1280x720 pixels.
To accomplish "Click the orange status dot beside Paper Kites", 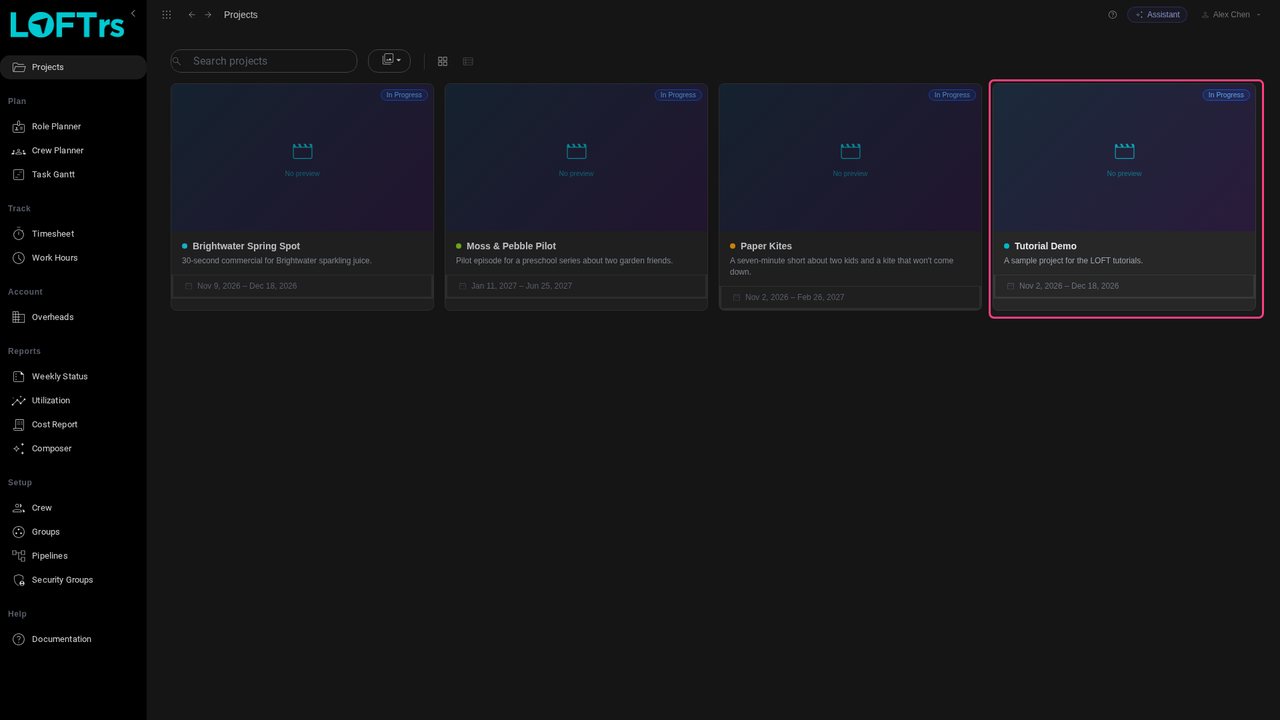I will click(x=733, y=246).
